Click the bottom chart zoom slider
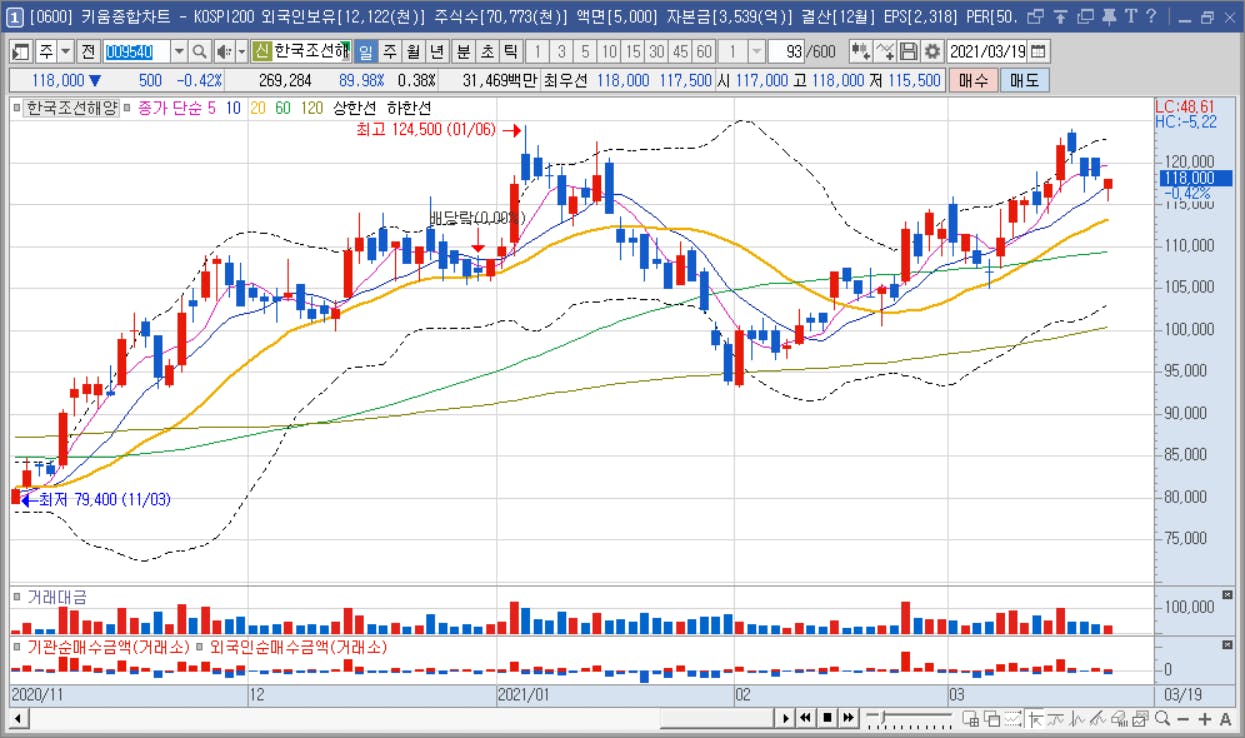The width and height of the screenshot is (1245, 738). (x=910, y=718)
